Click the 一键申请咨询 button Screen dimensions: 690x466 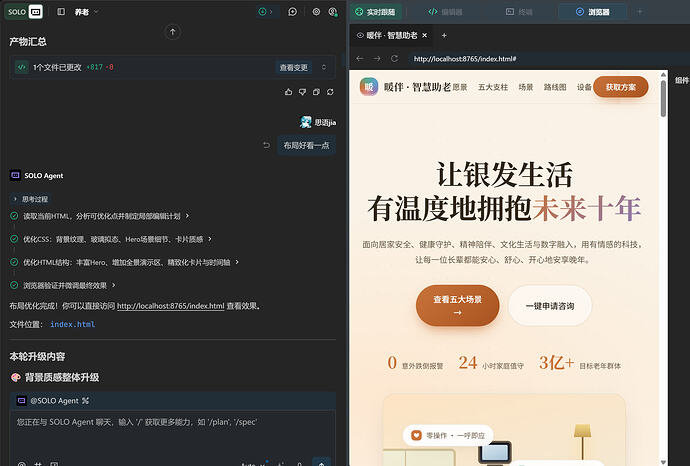coord(550,306)
